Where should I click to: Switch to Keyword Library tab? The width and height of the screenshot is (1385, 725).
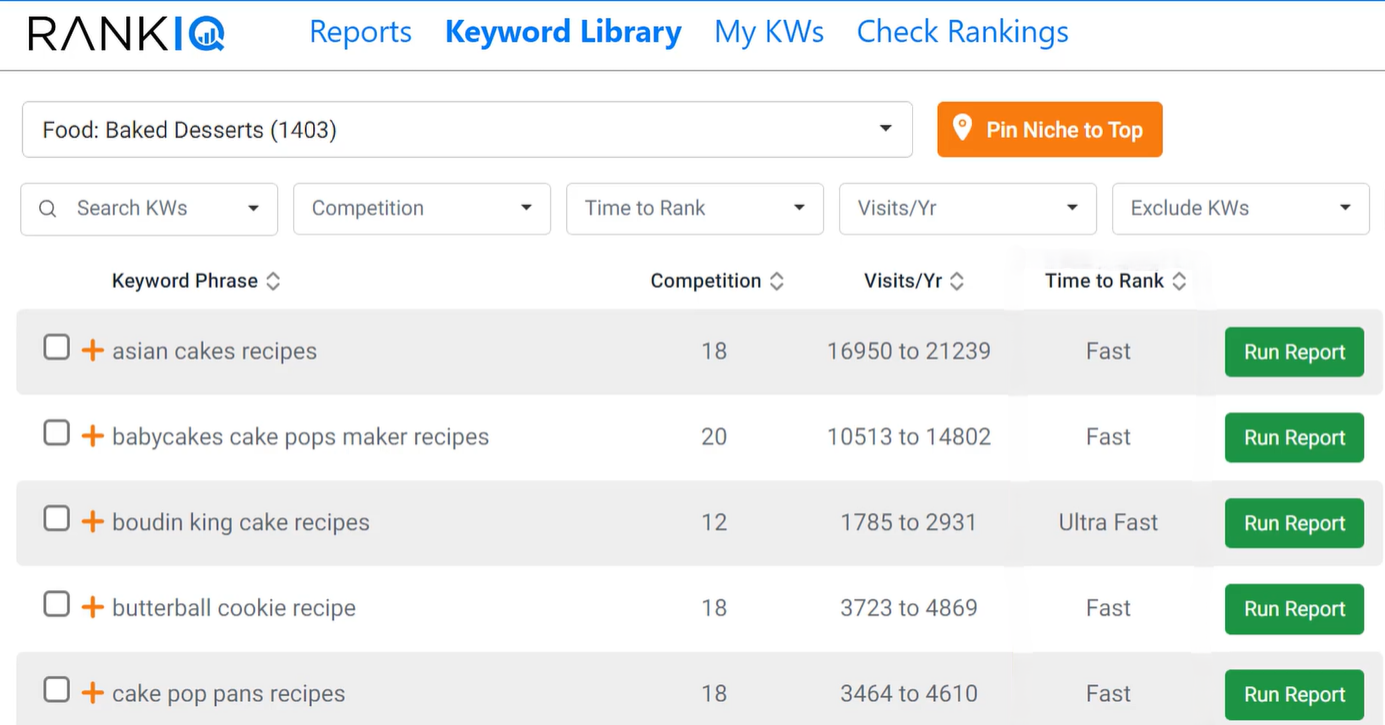pyautogui.click(x=563, y=32)
